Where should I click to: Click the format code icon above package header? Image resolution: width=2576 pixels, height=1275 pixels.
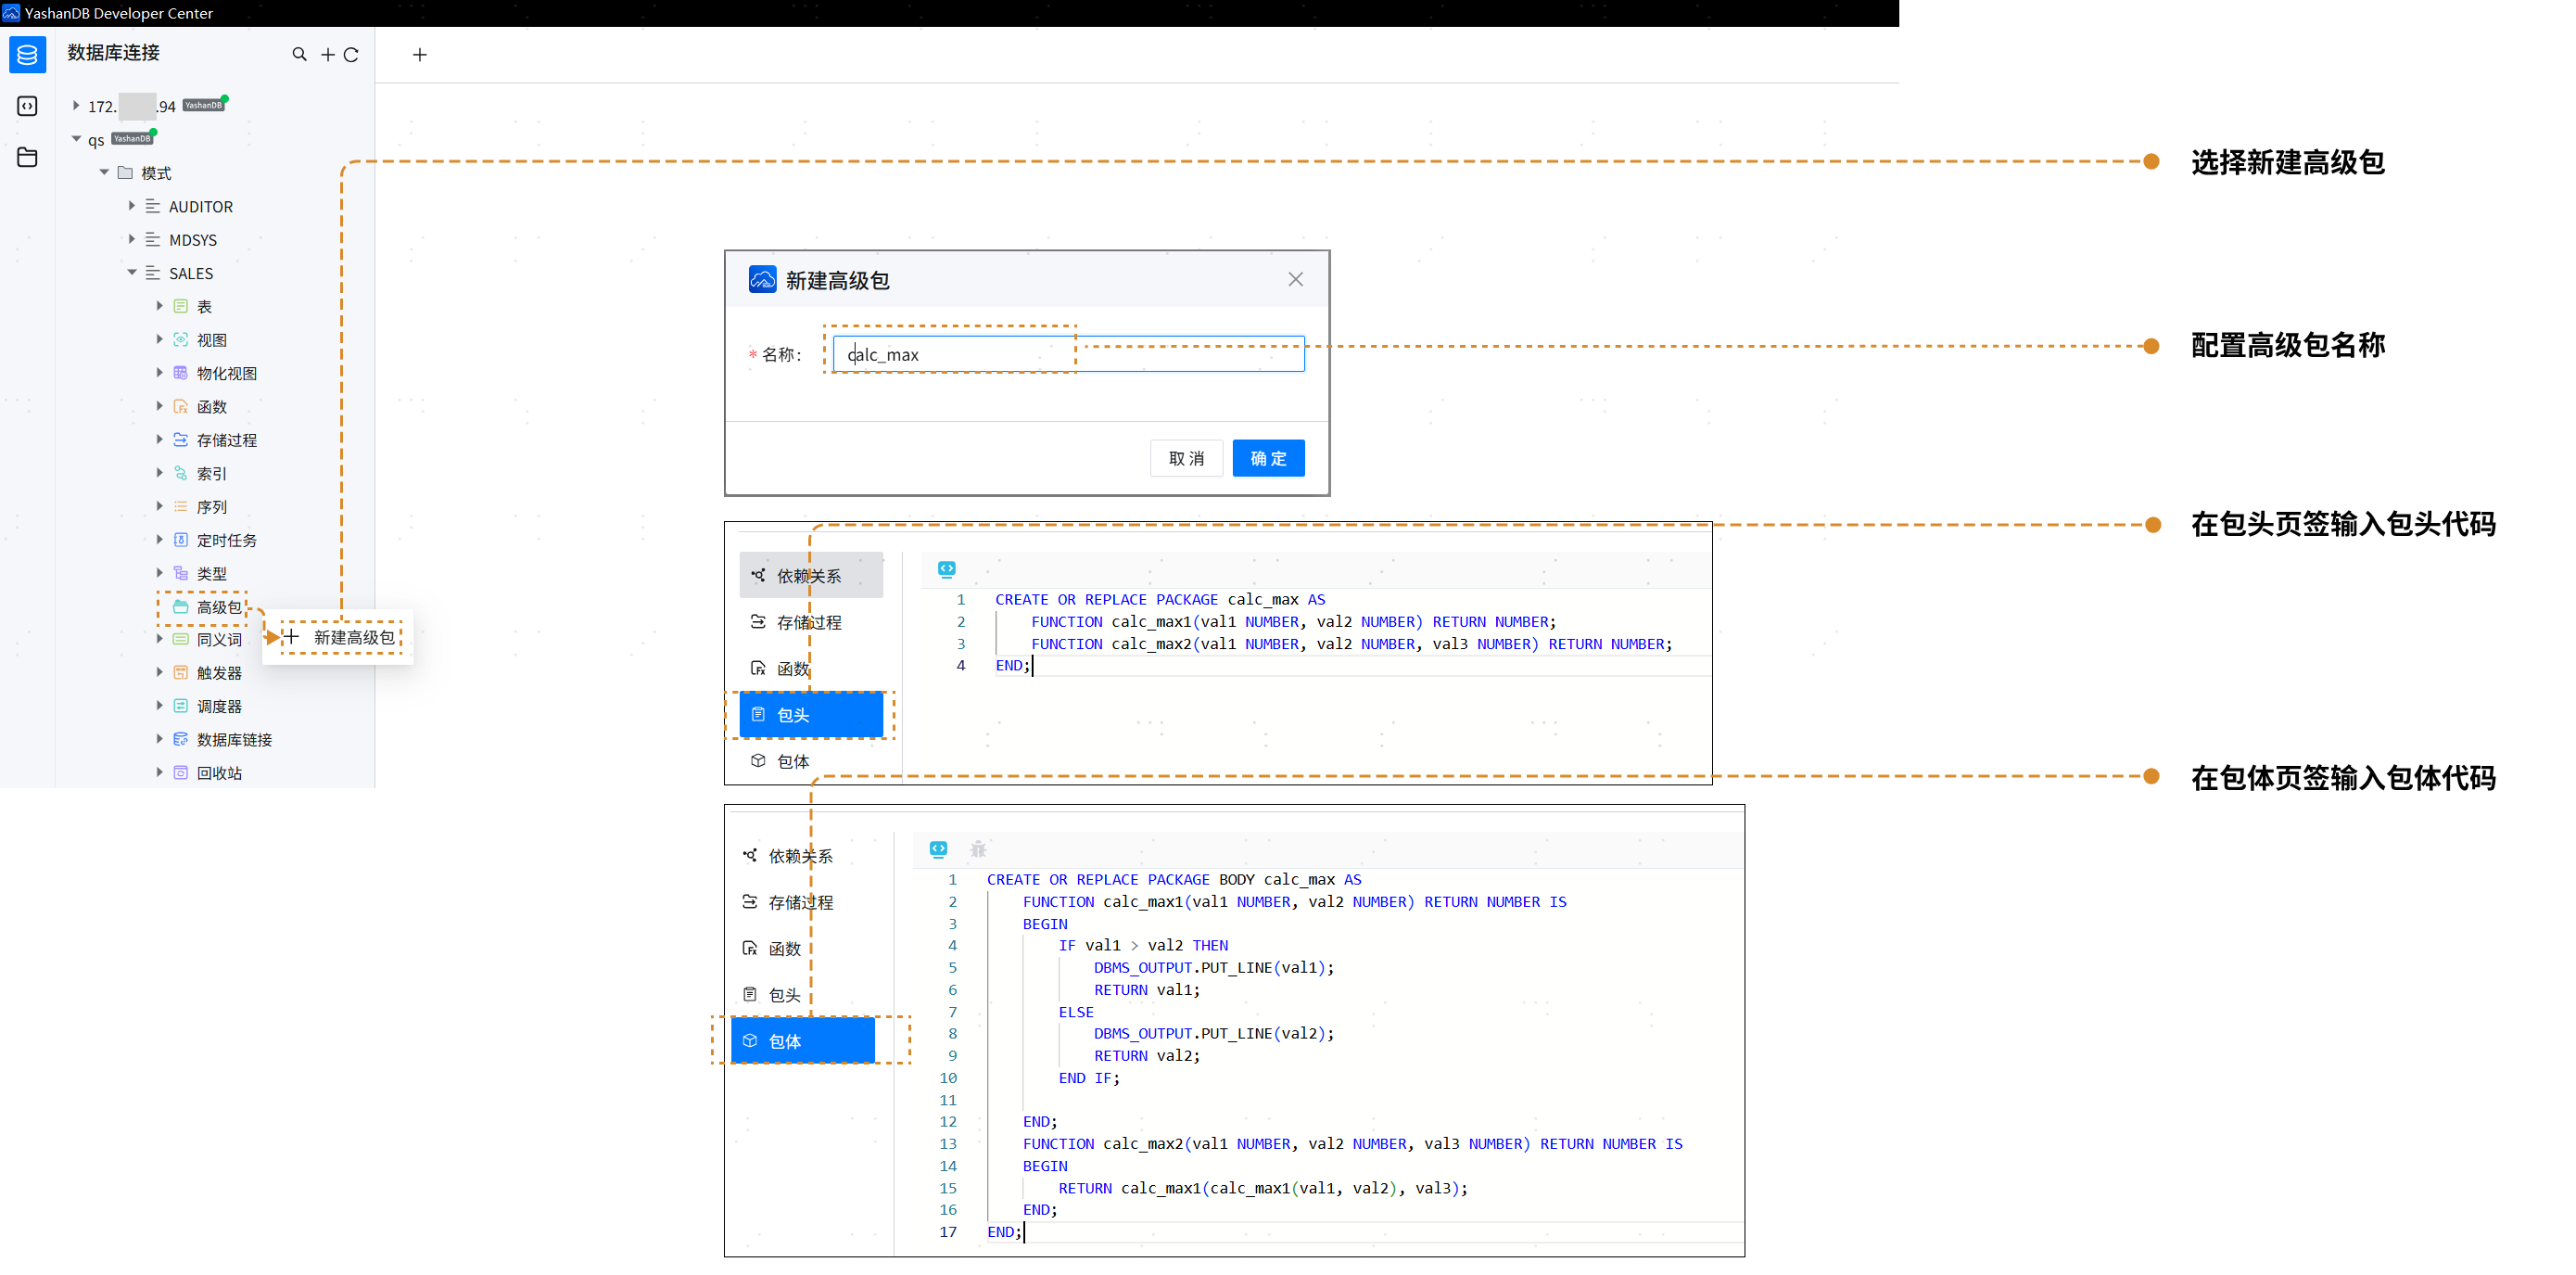946,569
